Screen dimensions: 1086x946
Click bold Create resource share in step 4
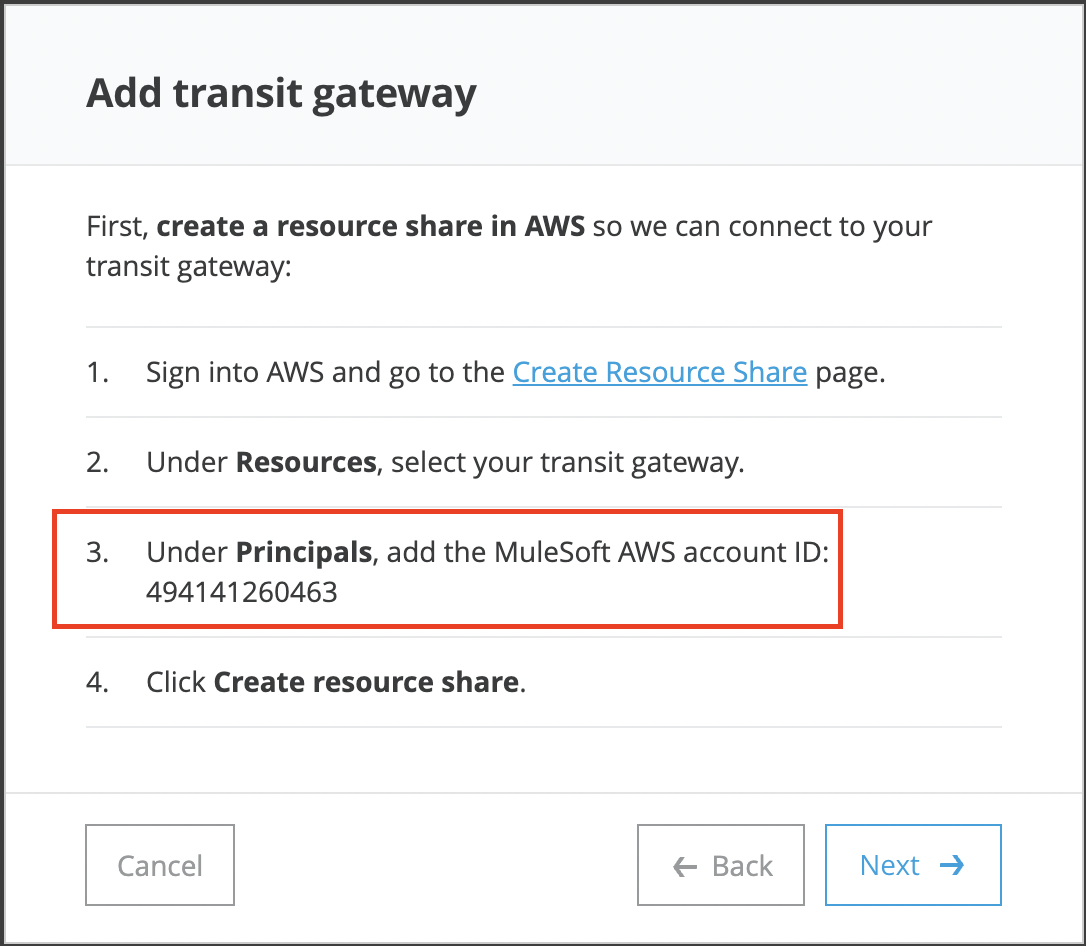click(x=366, y=683)
